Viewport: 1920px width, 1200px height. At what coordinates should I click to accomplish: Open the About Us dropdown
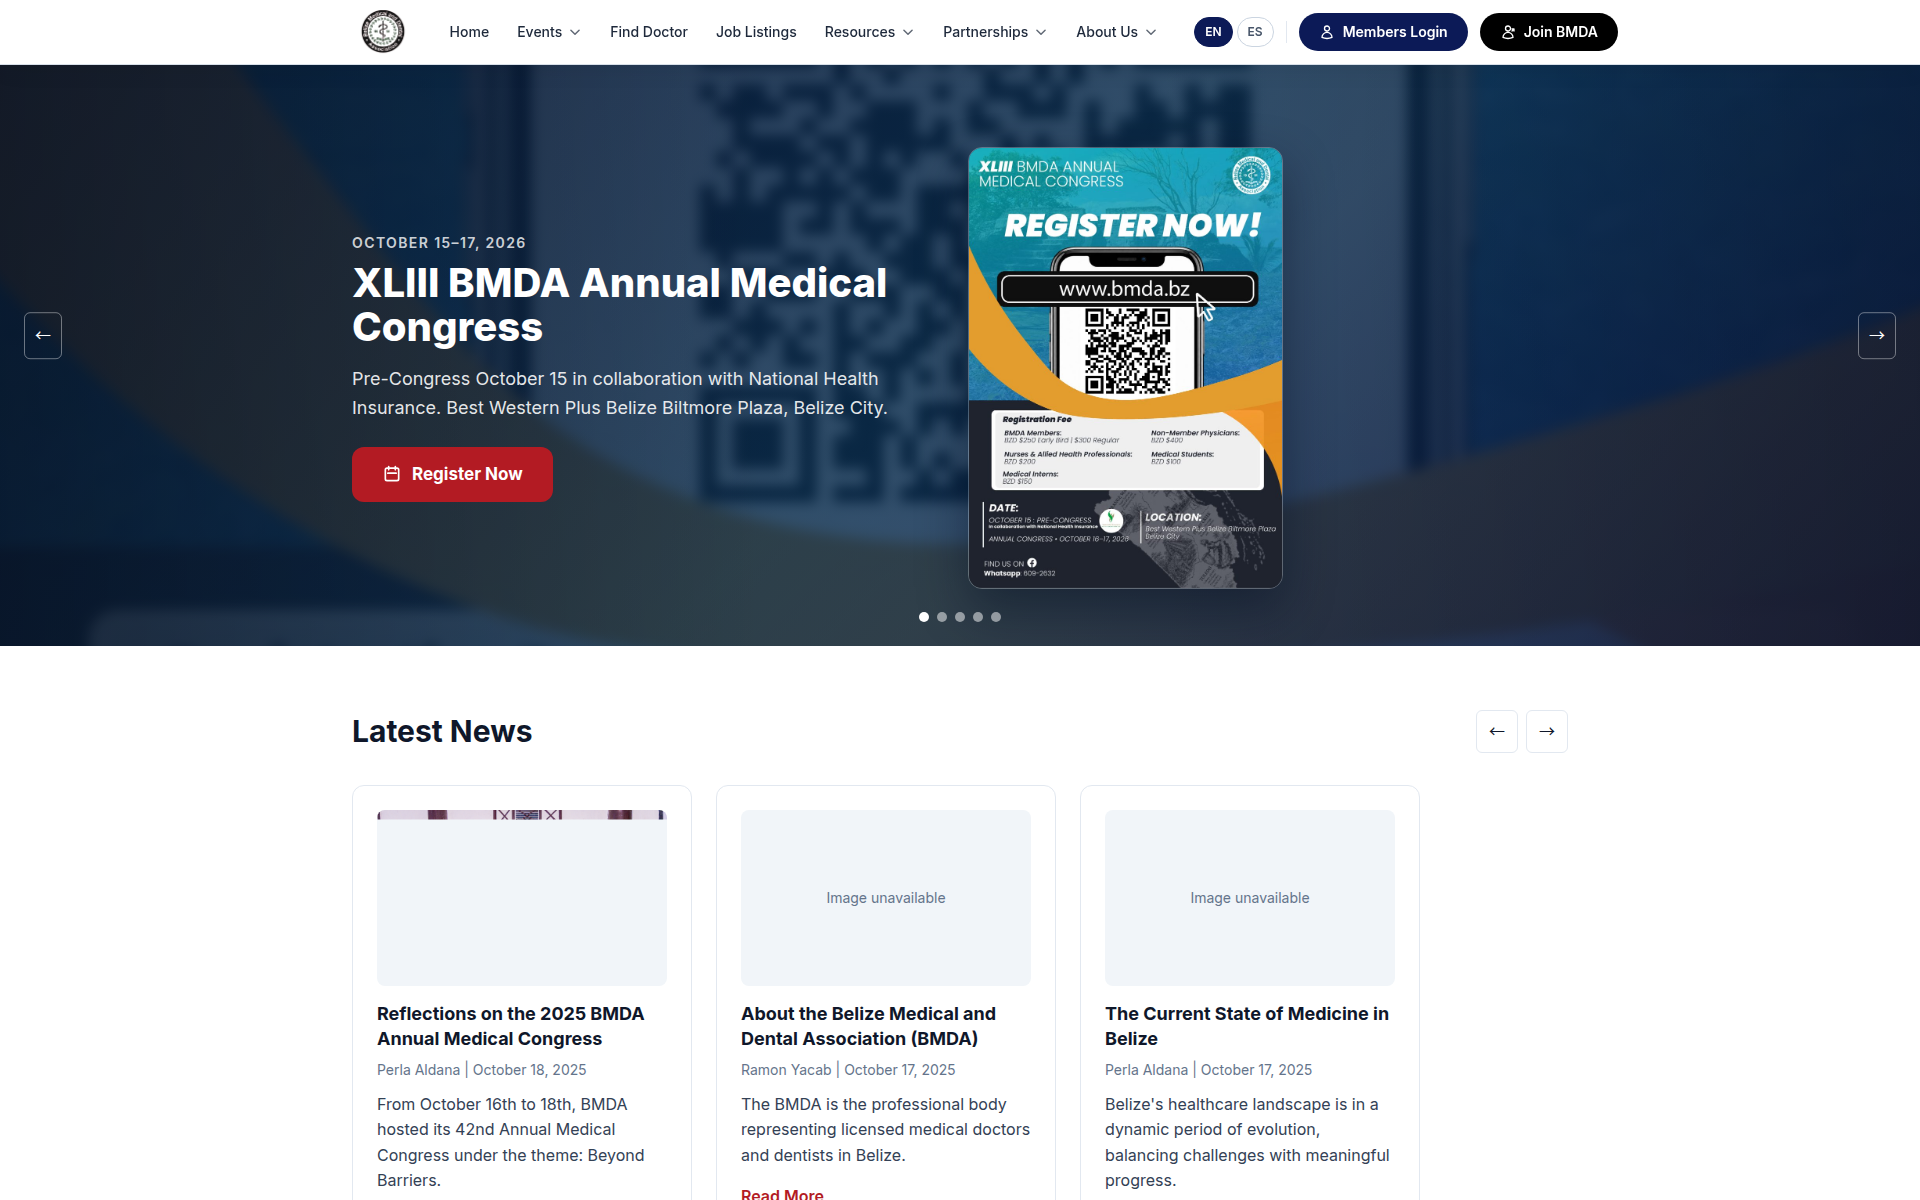pos(1116,32)
